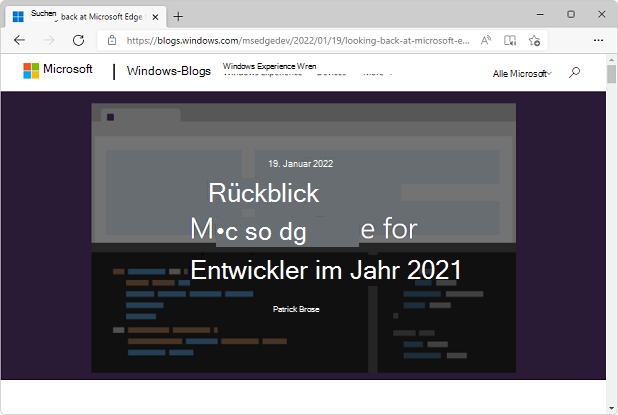
Task: Click the page scrollbar down arrow
Action: pos(611,408)
